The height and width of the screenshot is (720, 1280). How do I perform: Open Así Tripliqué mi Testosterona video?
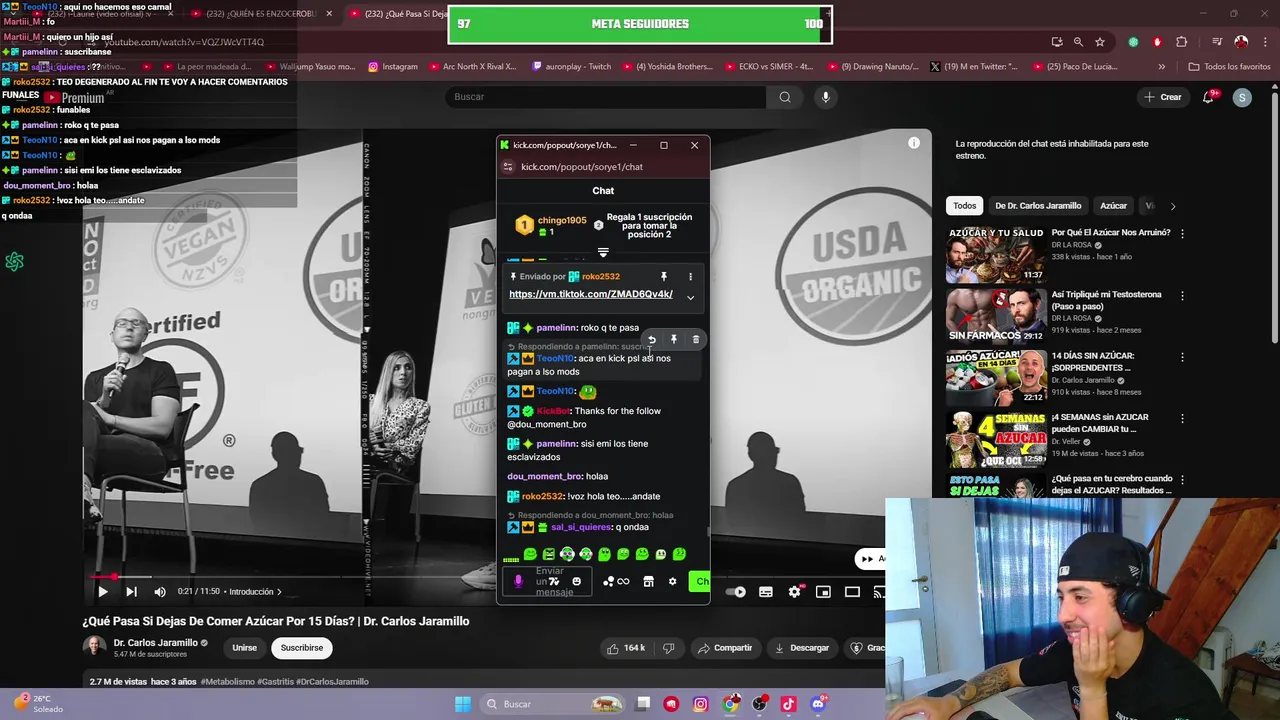(x=1106, y=300)
